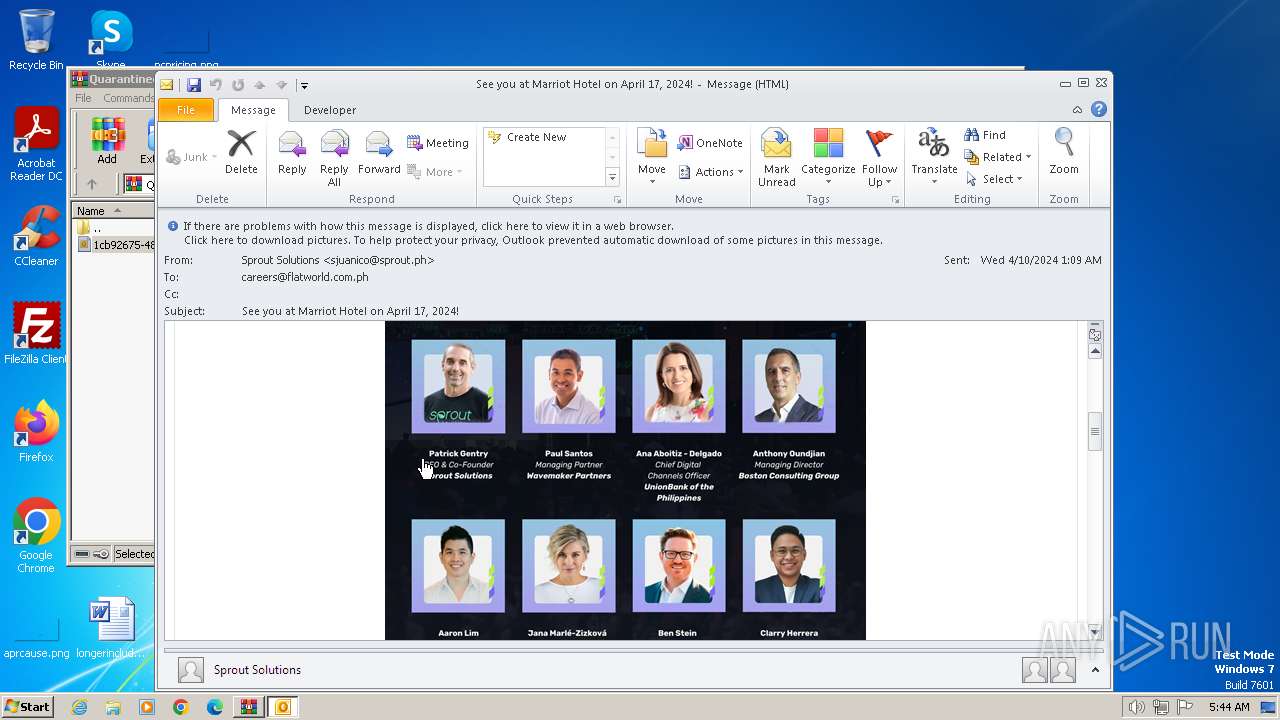Screen dimensions: 1280x720
Task: Open Actions dropdown in Move group
Action: coord(710,172)
